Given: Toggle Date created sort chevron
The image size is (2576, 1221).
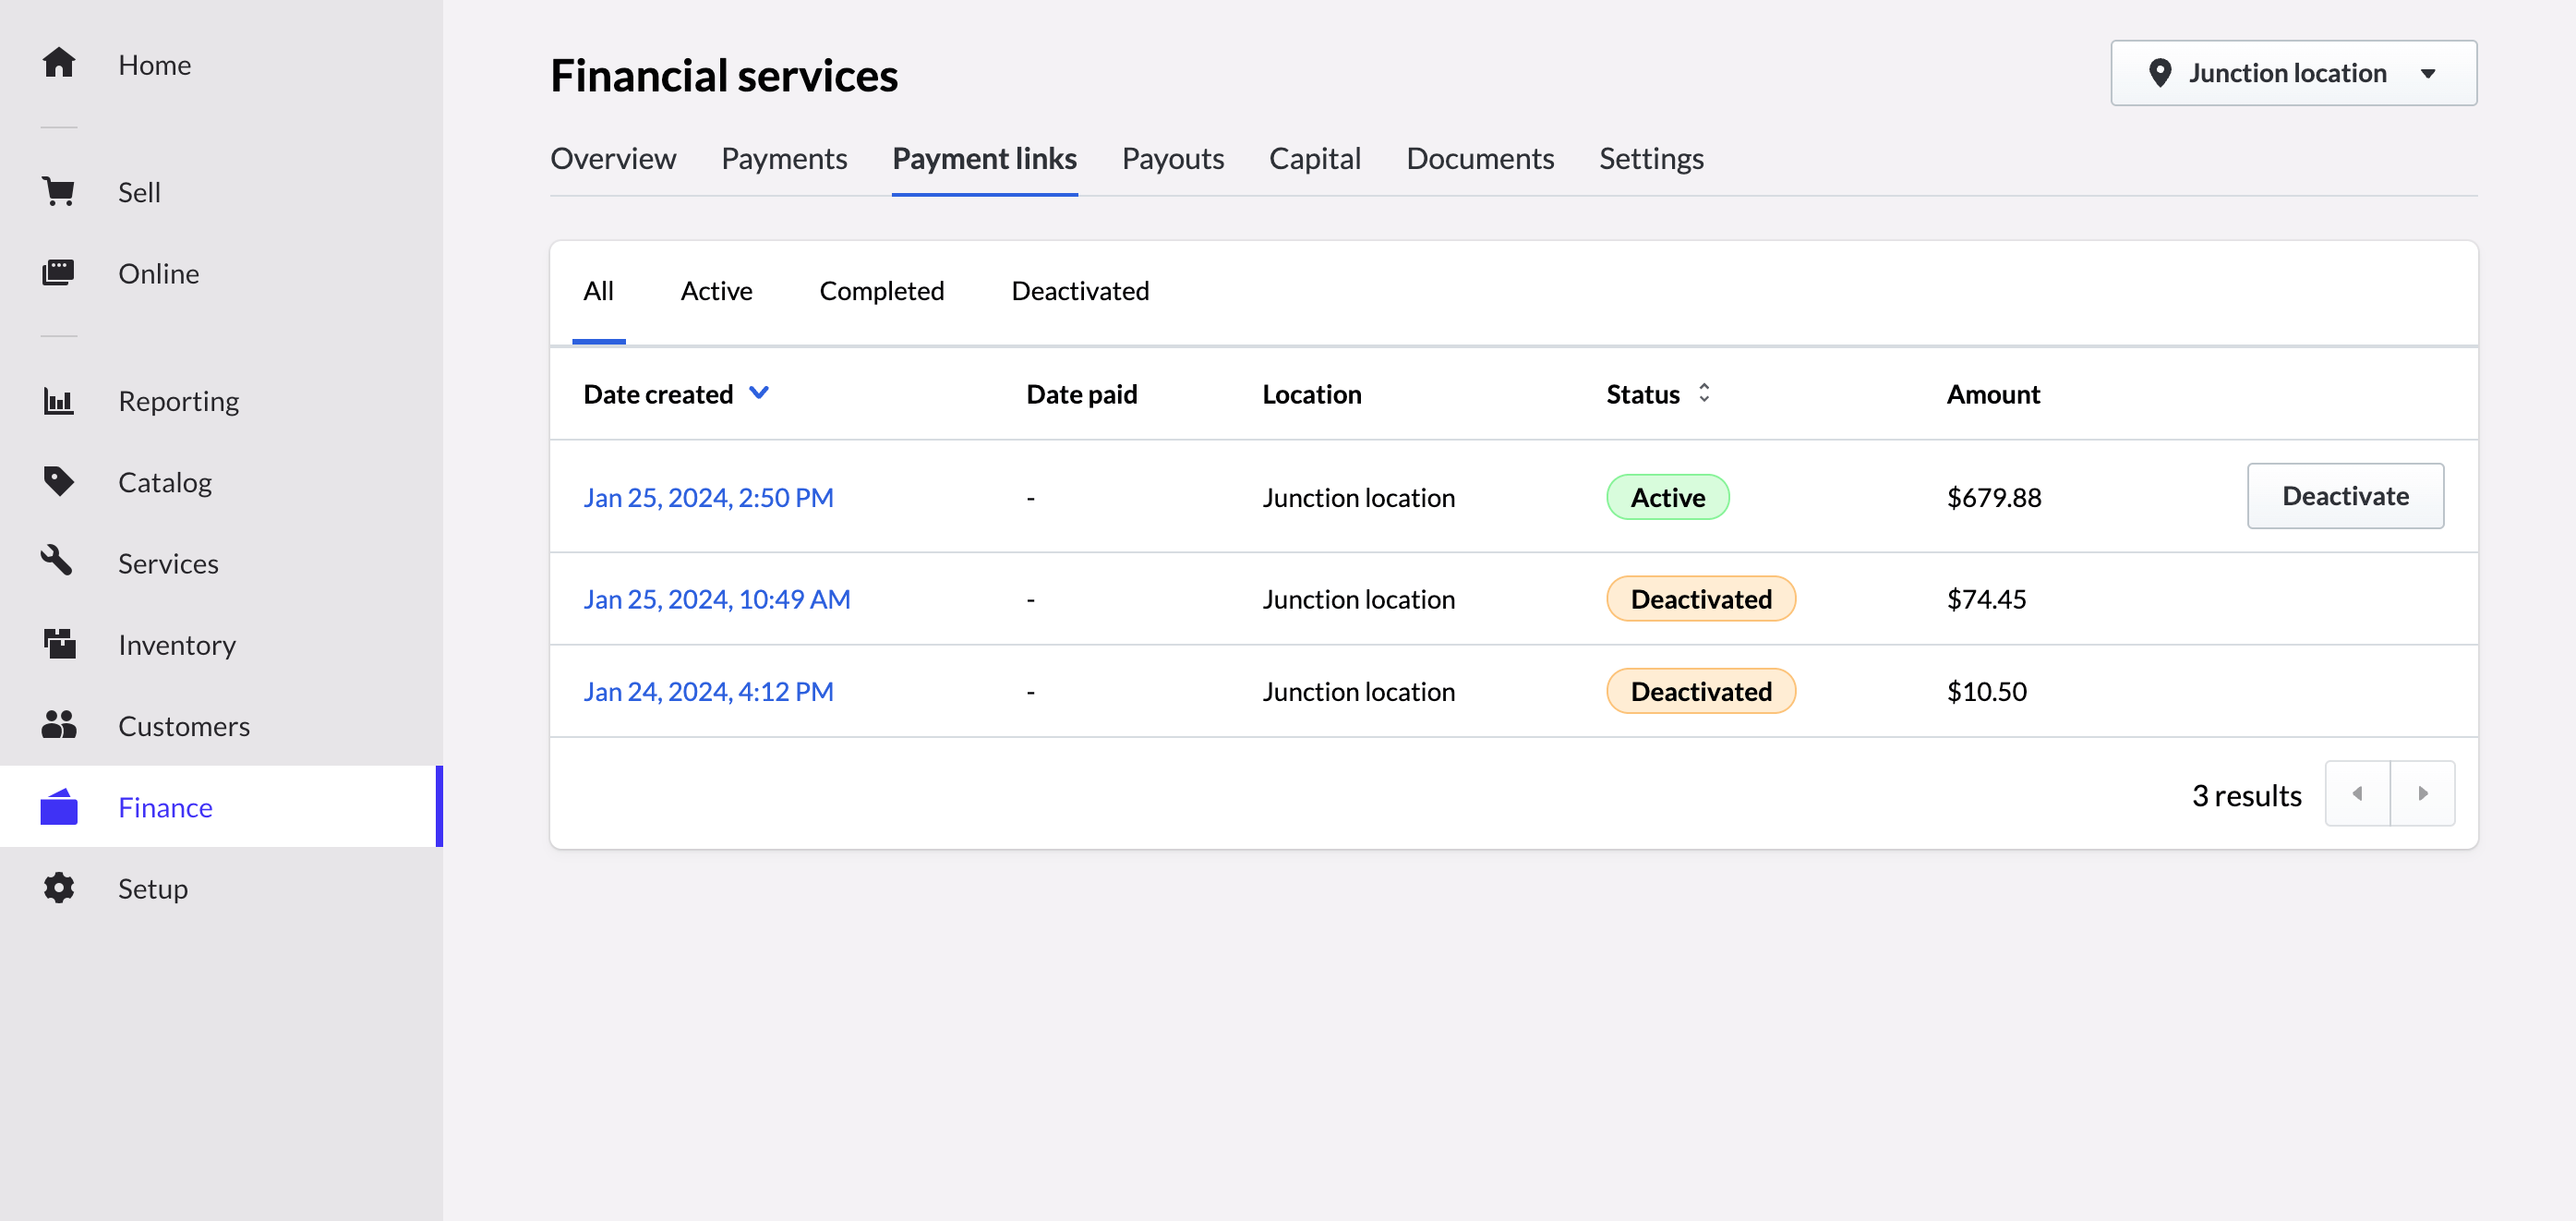Looking at the screenshot, I should 759,393.
